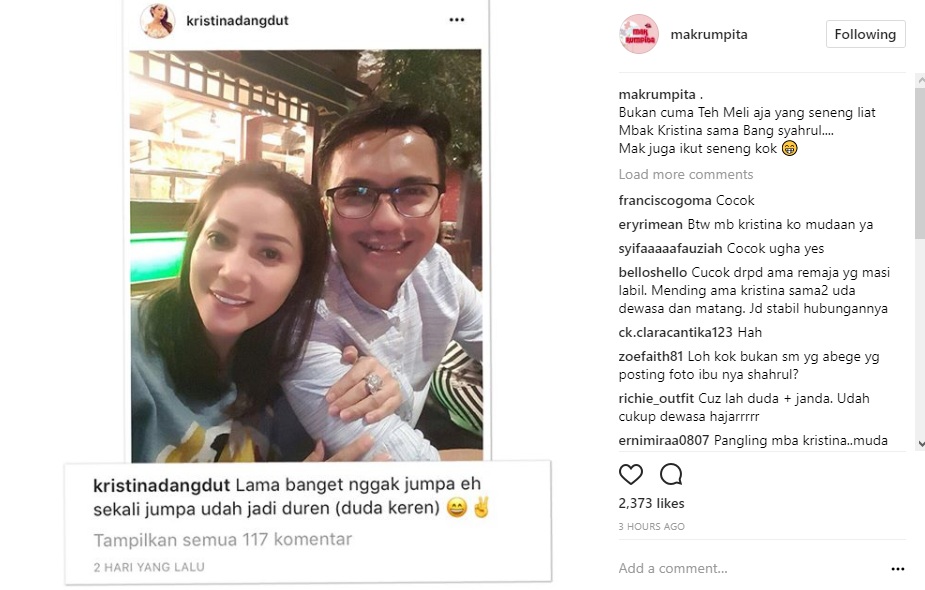Open the couple selfie photo
The image size is (925, 590).
pos(306,256)
